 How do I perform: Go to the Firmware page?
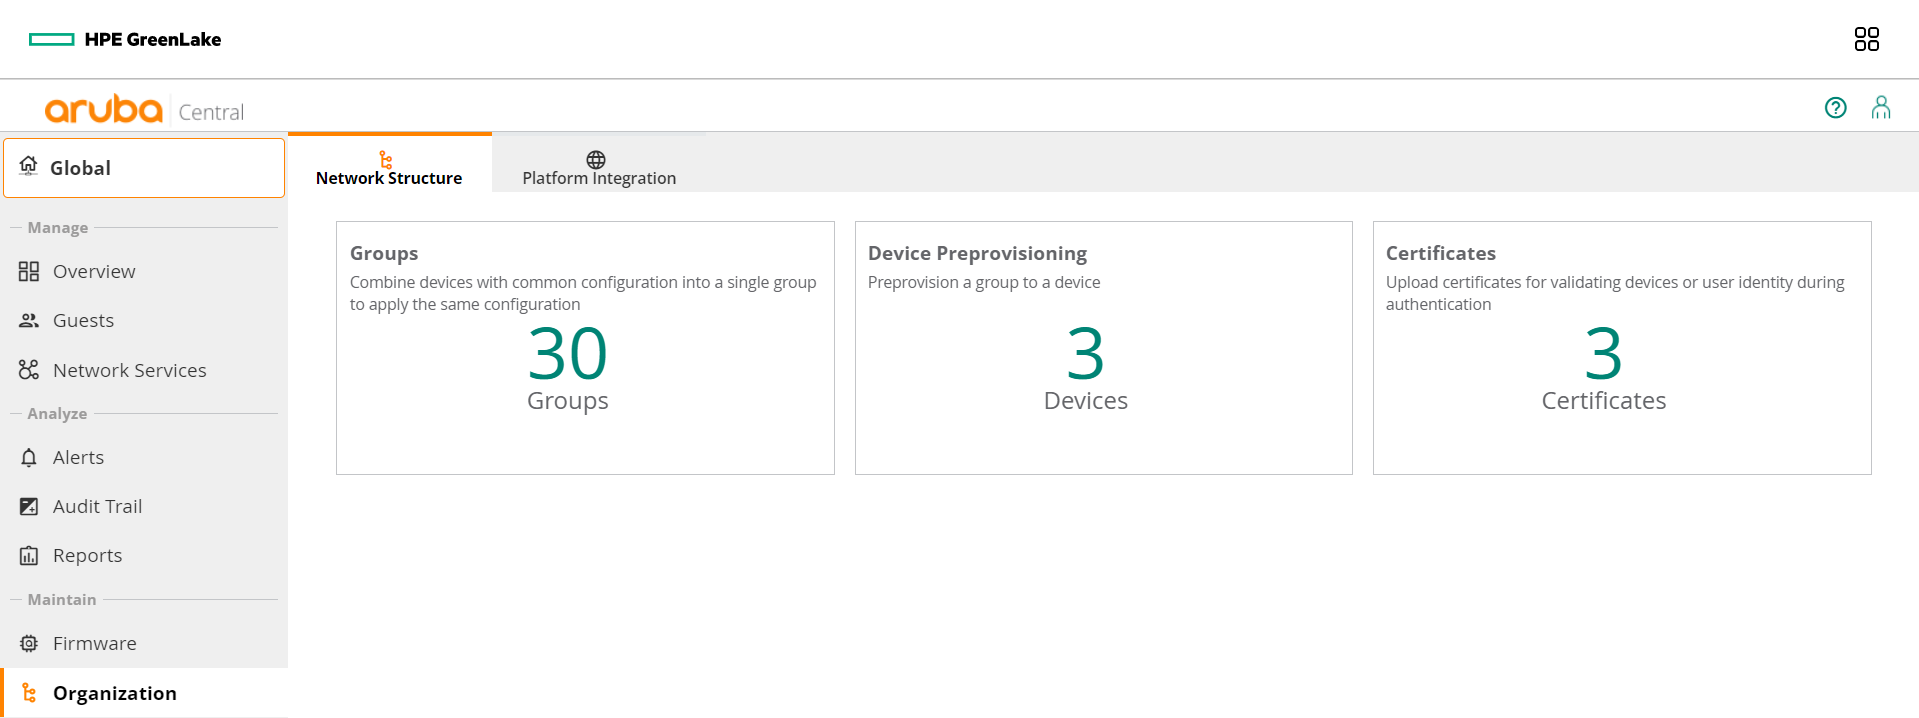pyautogui.click(x=144, y=643)
